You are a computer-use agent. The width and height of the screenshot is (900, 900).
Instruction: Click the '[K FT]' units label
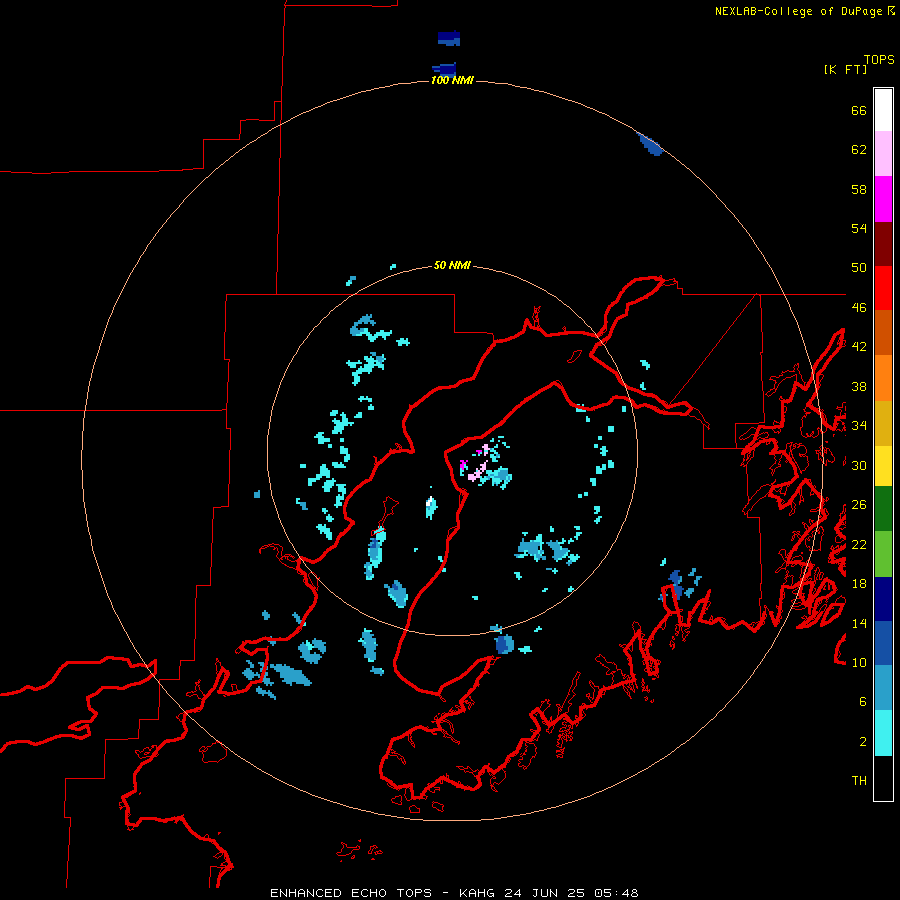(845, 70)
